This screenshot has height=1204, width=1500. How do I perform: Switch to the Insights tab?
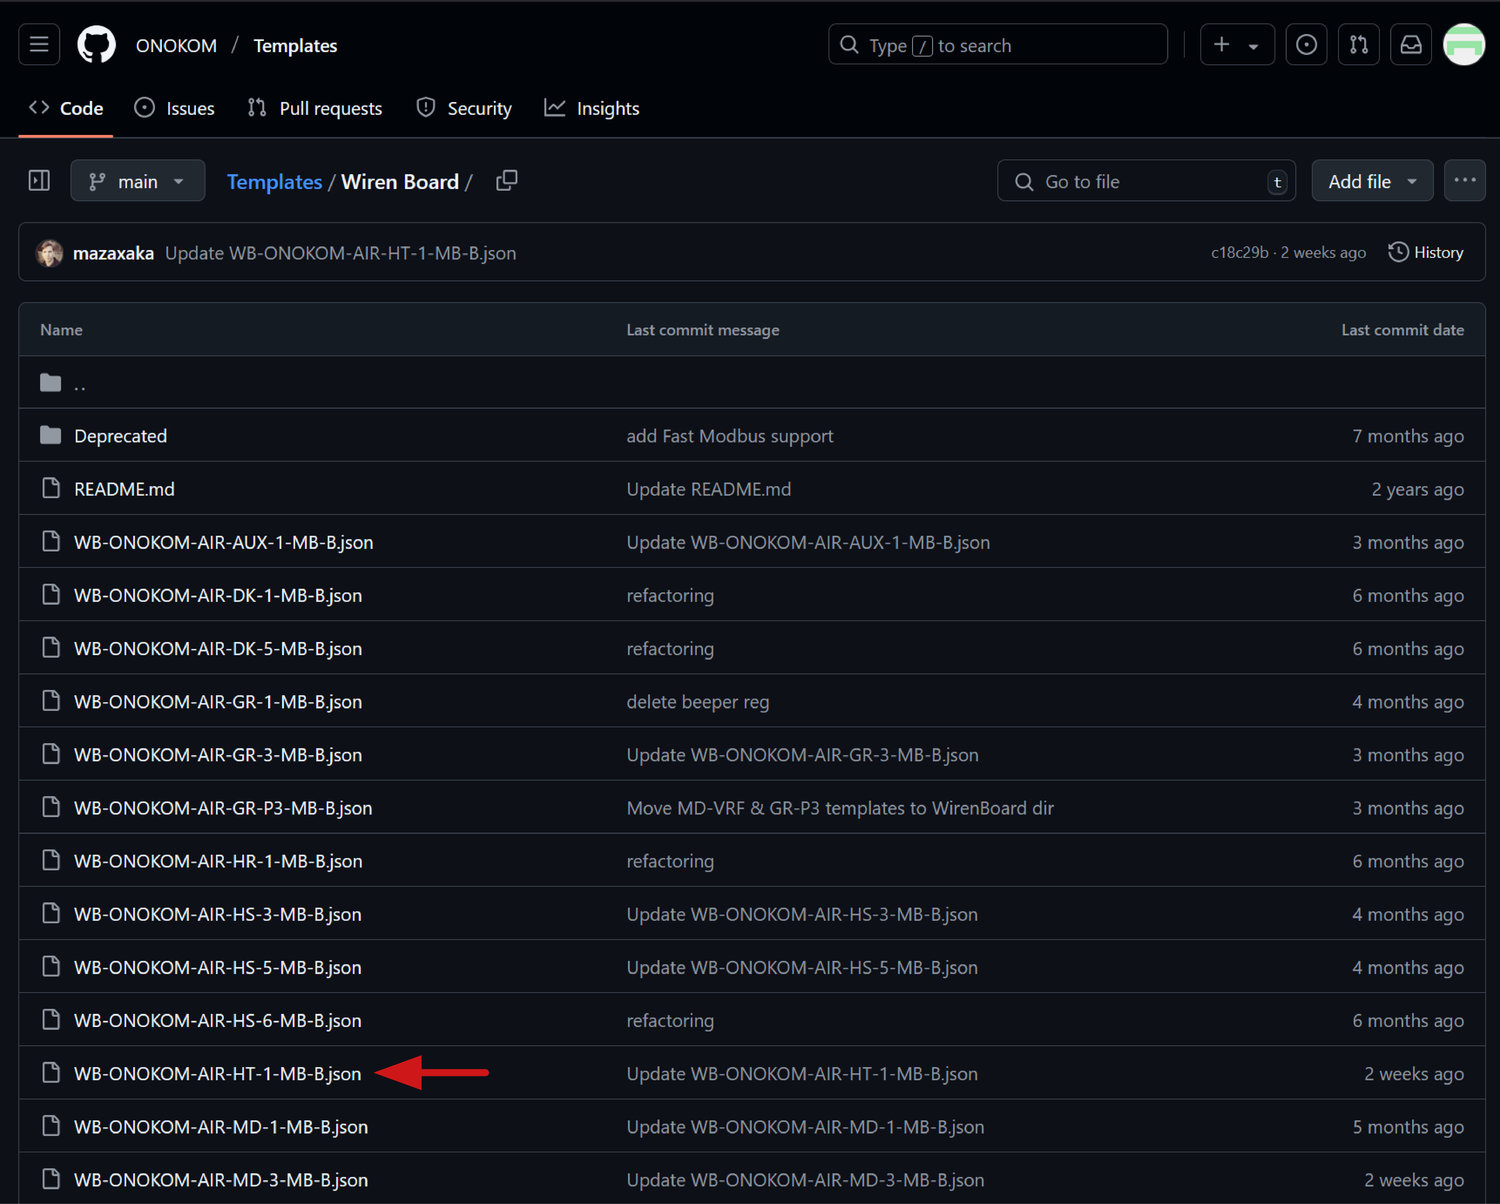[x=592, y=108]
